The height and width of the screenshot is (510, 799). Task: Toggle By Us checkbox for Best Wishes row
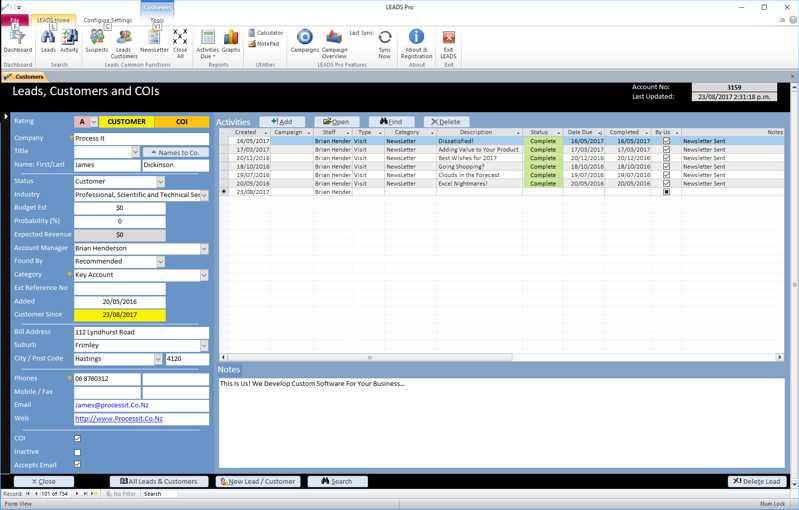(x=667, y=158)
